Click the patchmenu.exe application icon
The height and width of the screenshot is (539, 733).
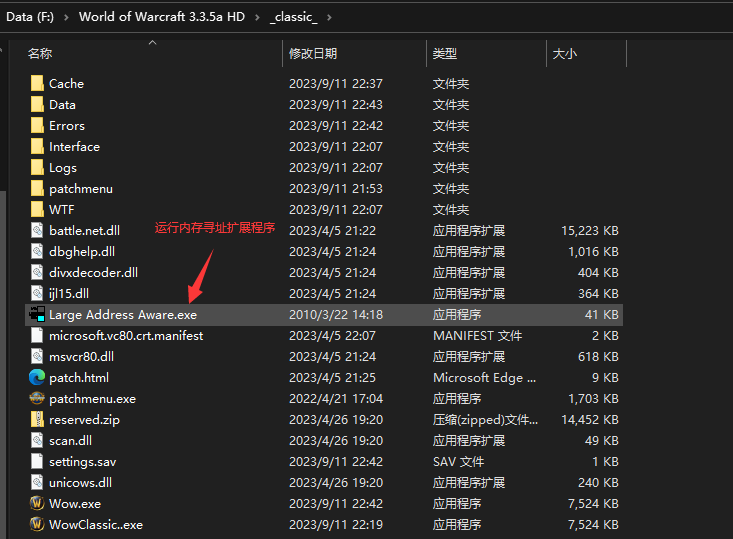click(37, 398)
